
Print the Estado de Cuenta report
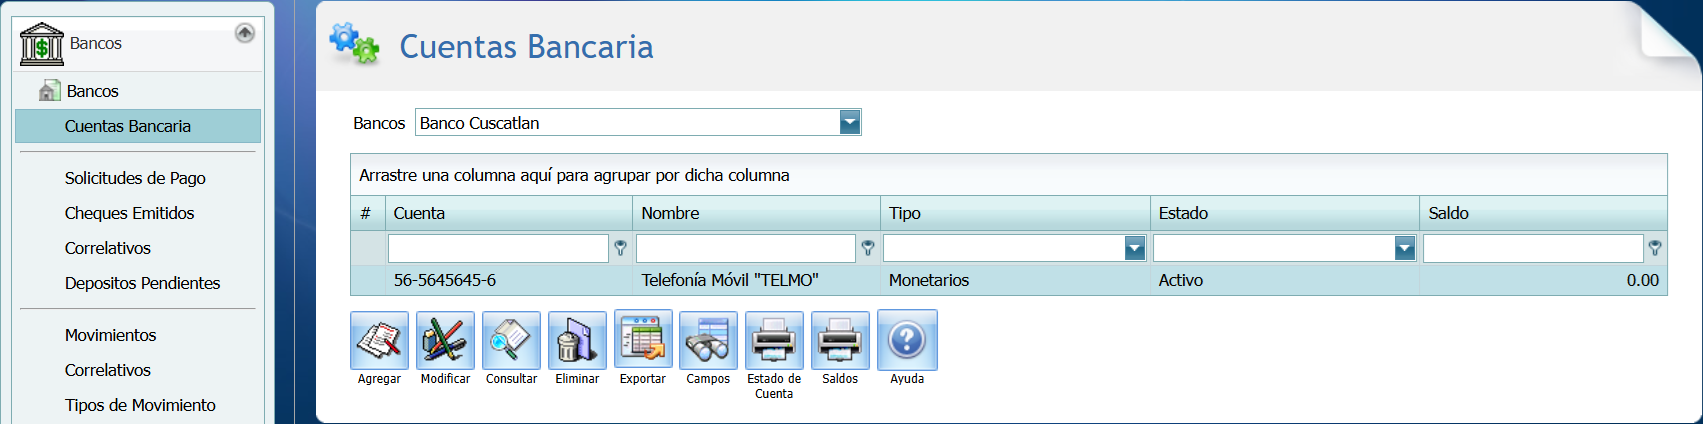[x=774, y=340]
